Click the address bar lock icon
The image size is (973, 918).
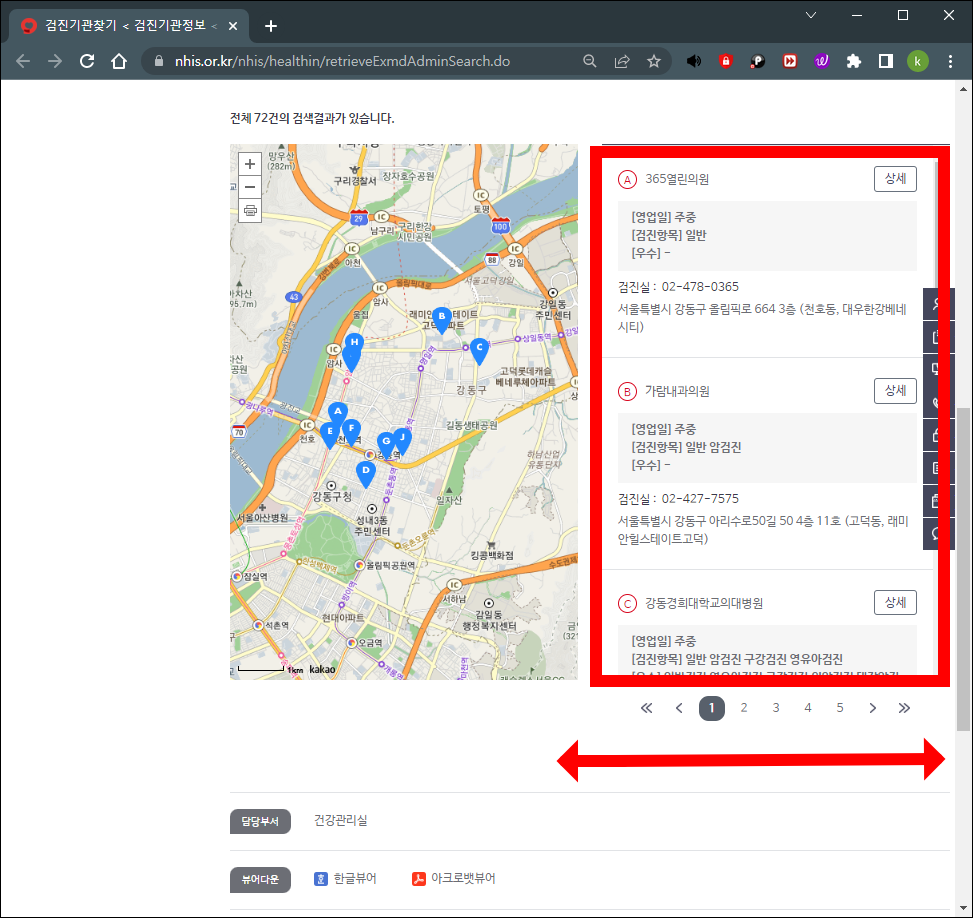point(159,61)
